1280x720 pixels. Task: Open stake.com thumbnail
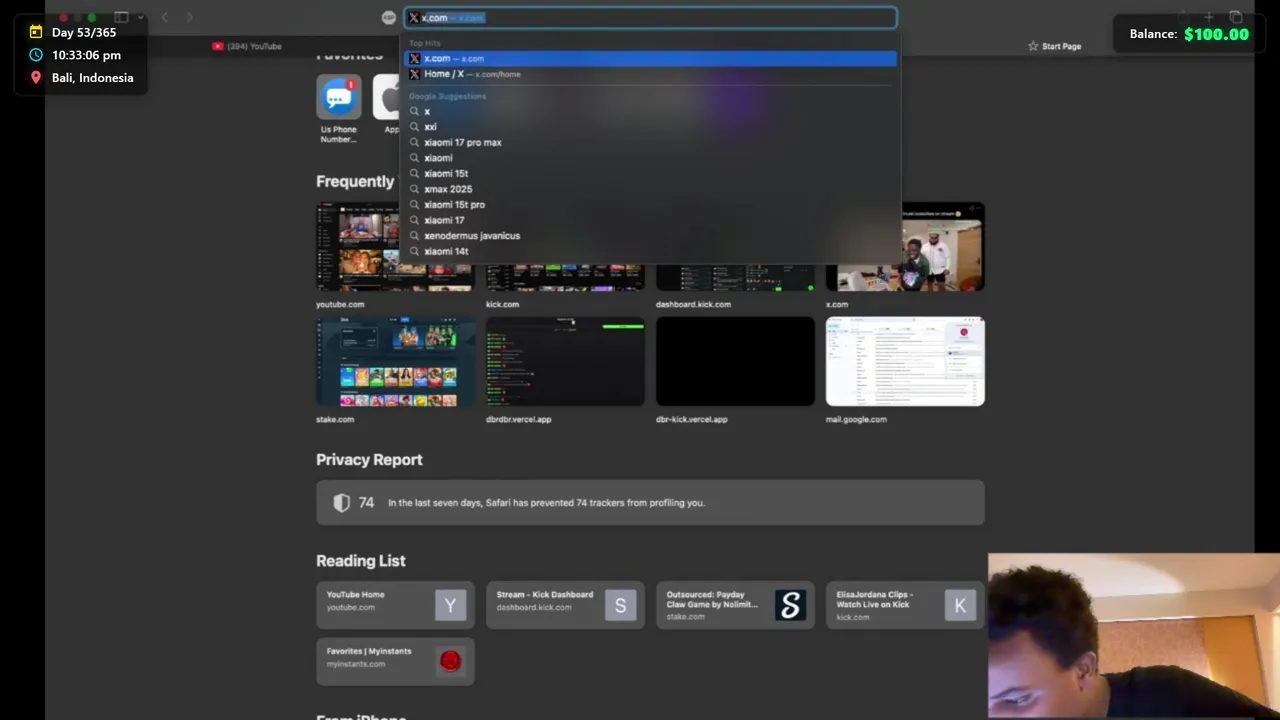(395, 362)
